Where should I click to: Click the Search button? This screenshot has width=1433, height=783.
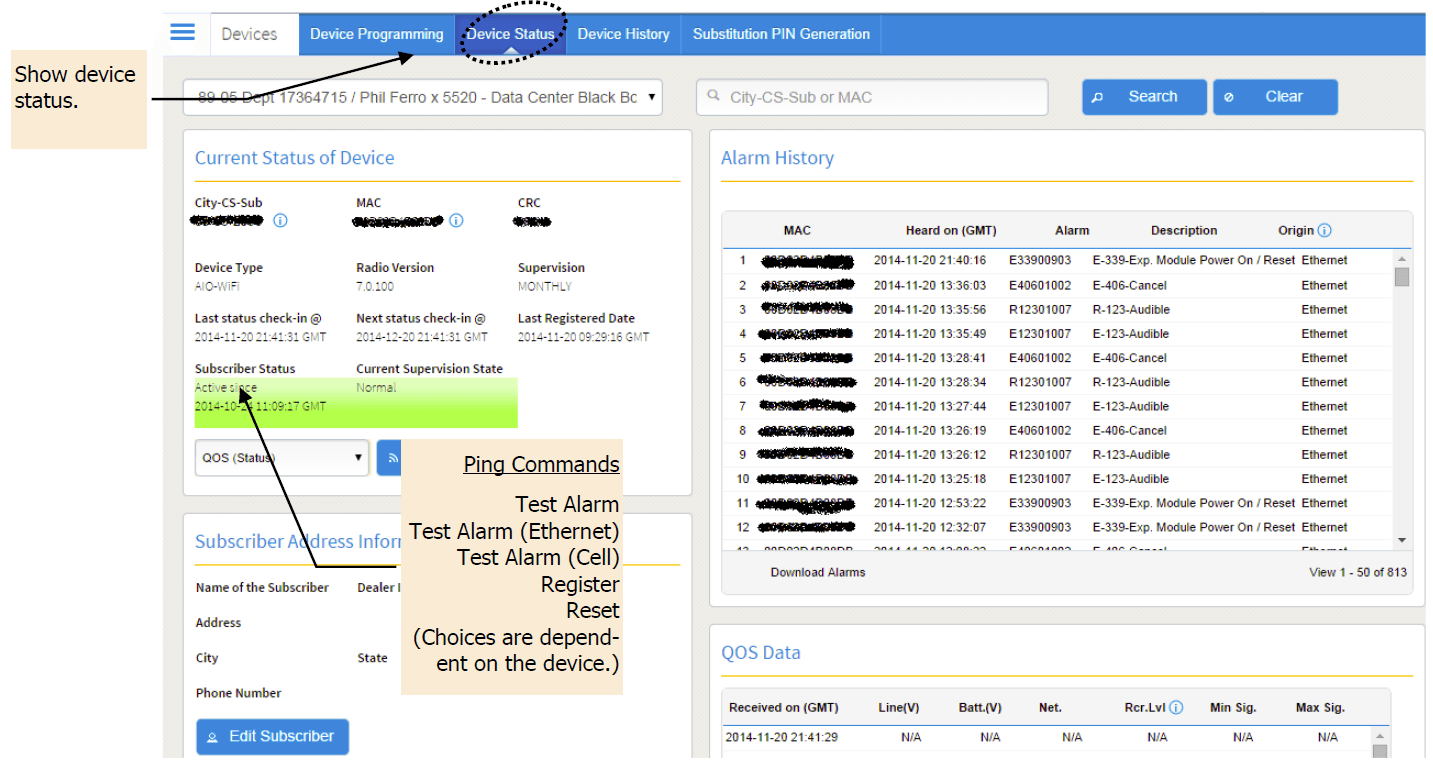click(x=1143, y=97)
